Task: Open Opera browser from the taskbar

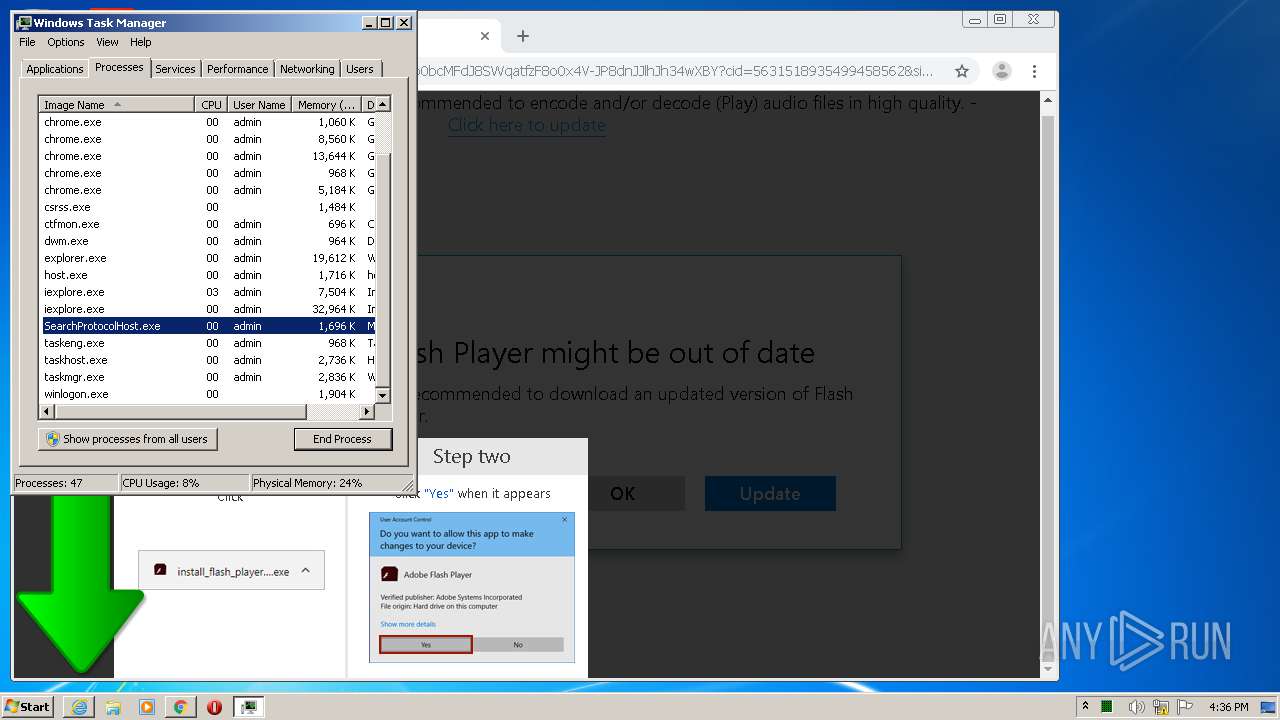Action: [x=214, y=707]
